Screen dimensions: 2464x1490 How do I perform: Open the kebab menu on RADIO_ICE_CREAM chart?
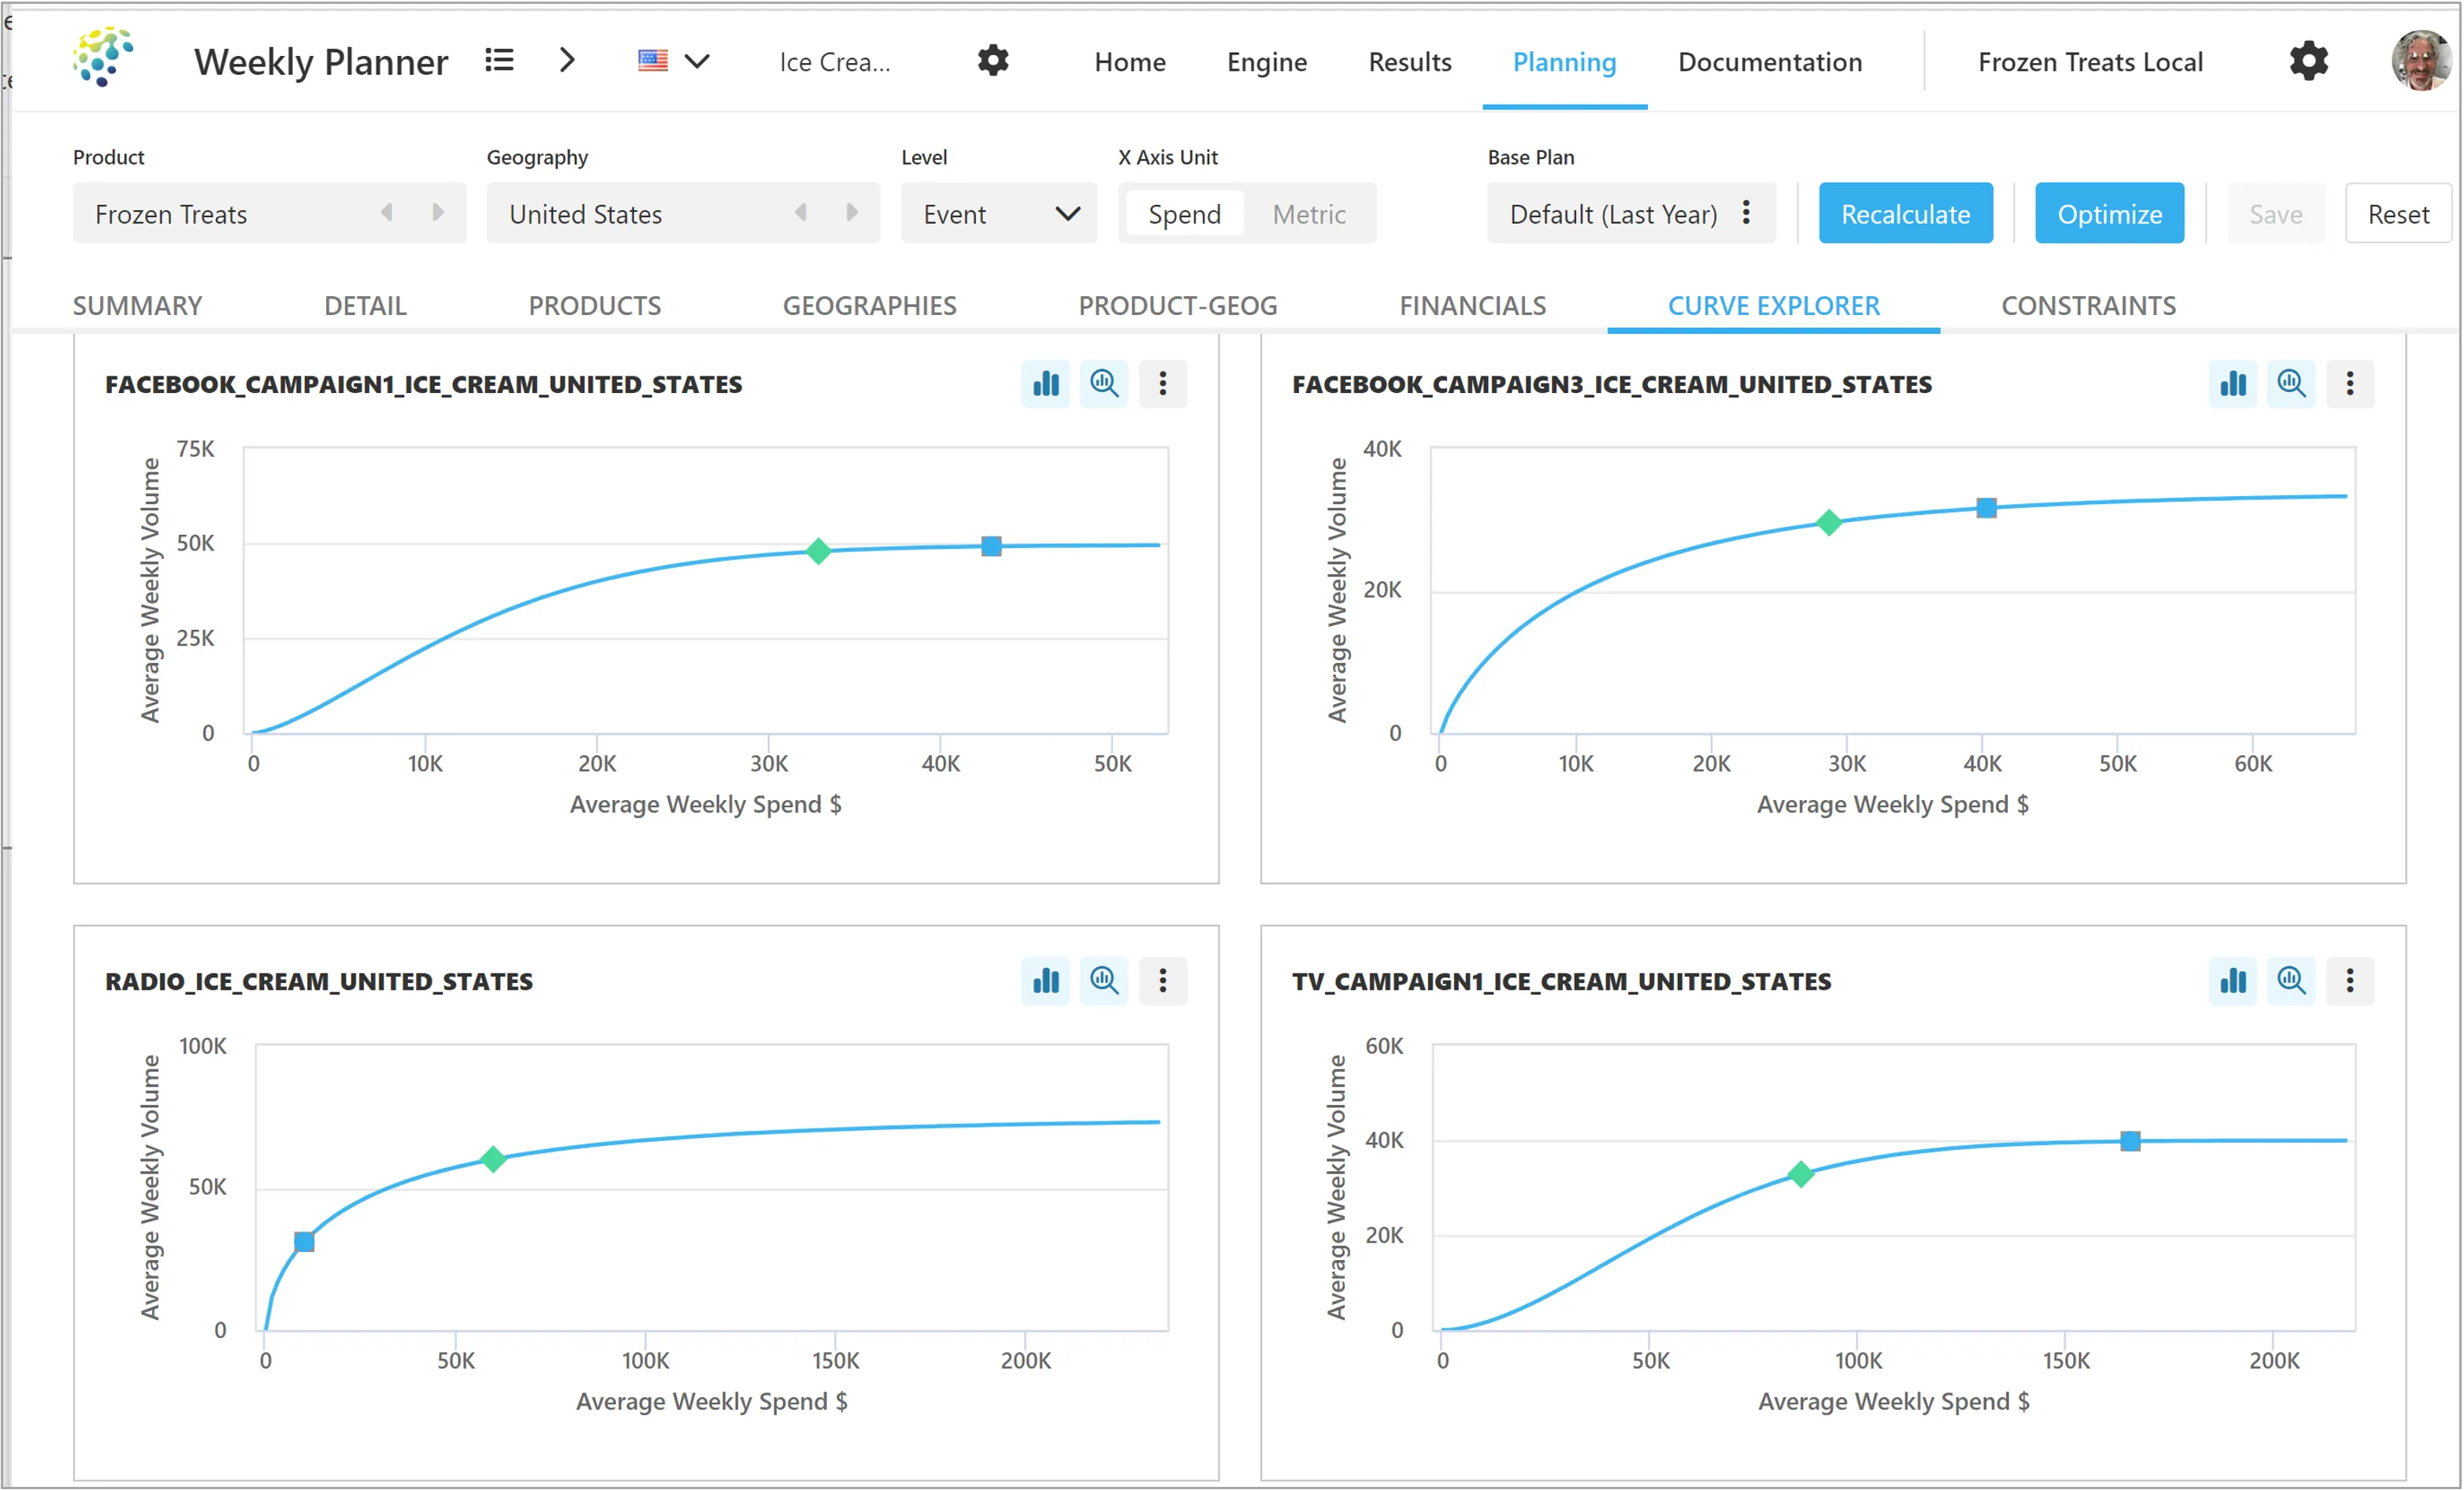1163,981
